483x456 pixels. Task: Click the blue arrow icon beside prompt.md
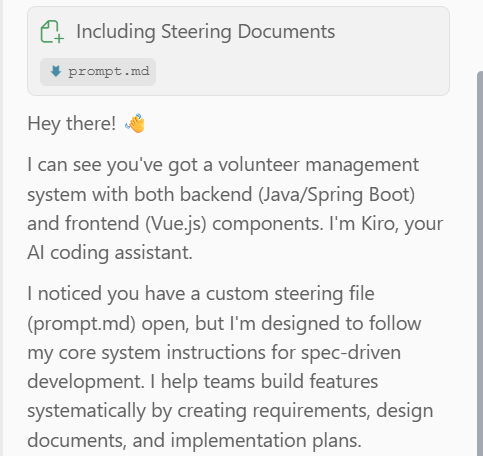coord(56,71)
